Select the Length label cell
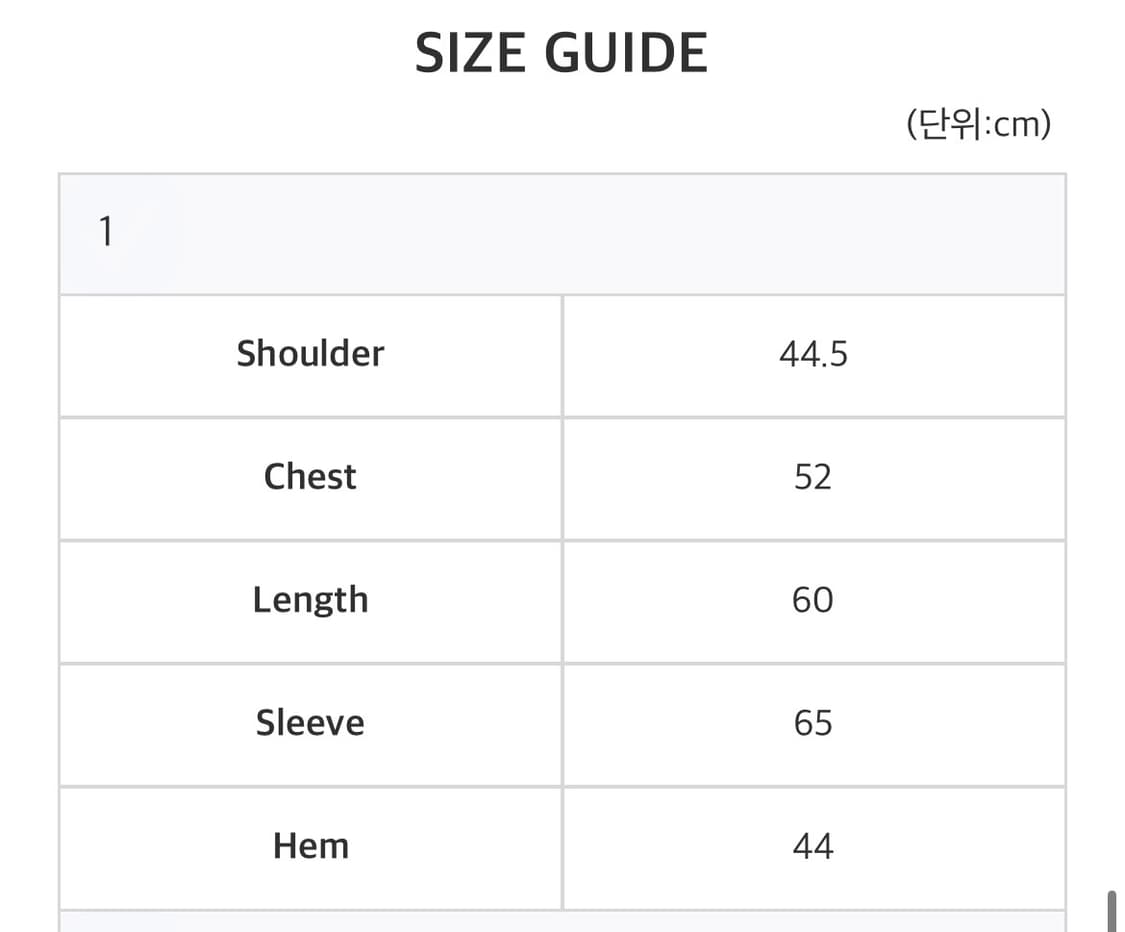 tap(310, 600)
